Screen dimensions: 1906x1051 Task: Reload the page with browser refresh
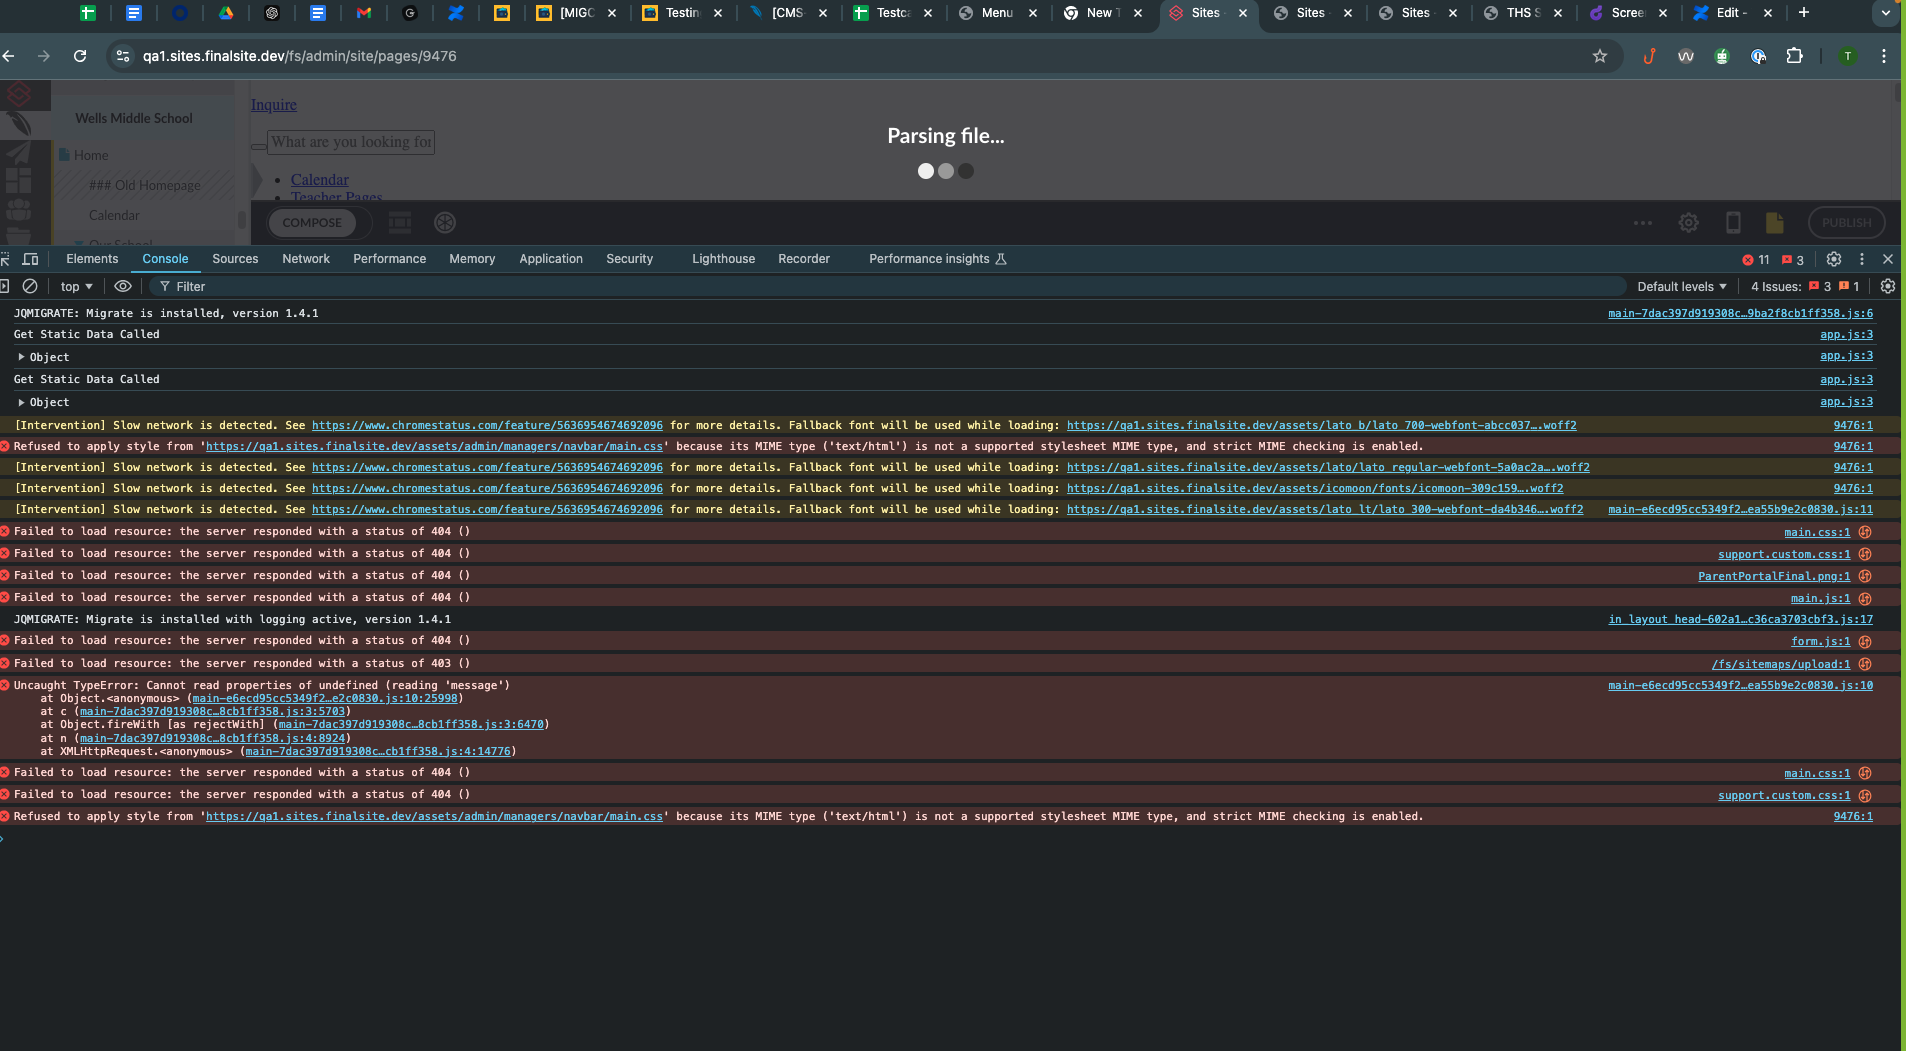tap(80, 56)
